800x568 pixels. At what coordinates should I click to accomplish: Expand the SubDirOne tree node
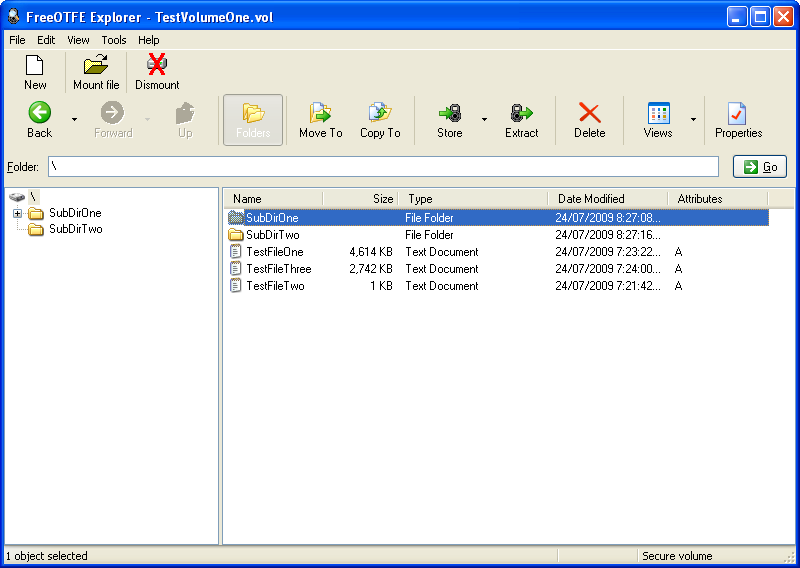17,213
